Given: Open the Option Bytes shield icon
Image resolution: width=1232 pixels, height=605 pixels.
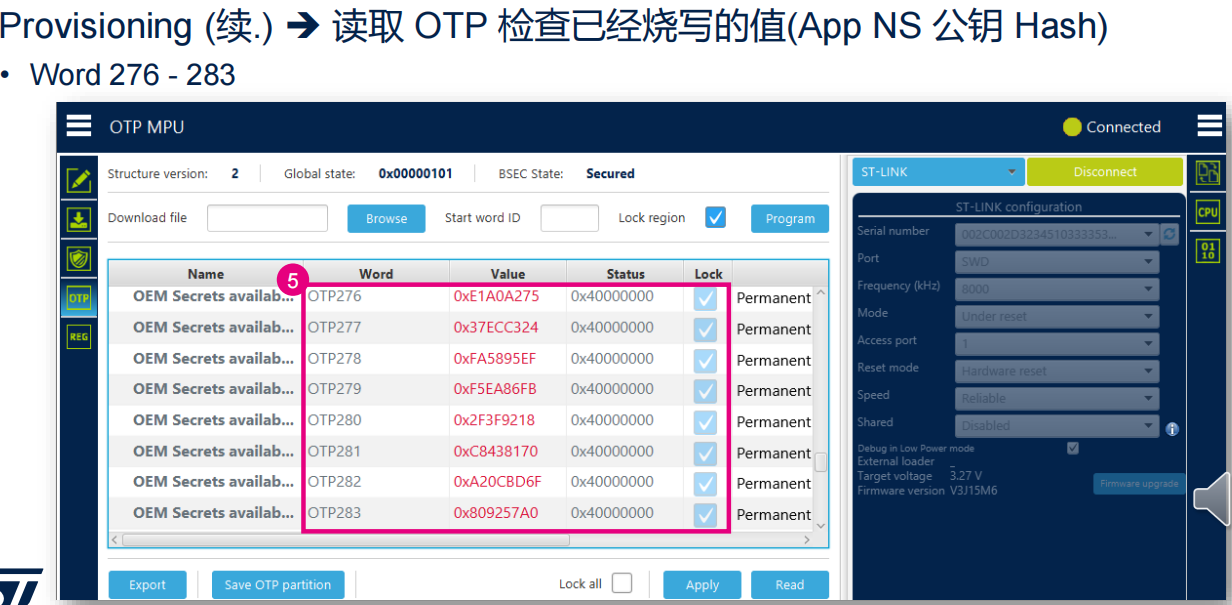Looking at the screenshot, I should pos(79,259).
